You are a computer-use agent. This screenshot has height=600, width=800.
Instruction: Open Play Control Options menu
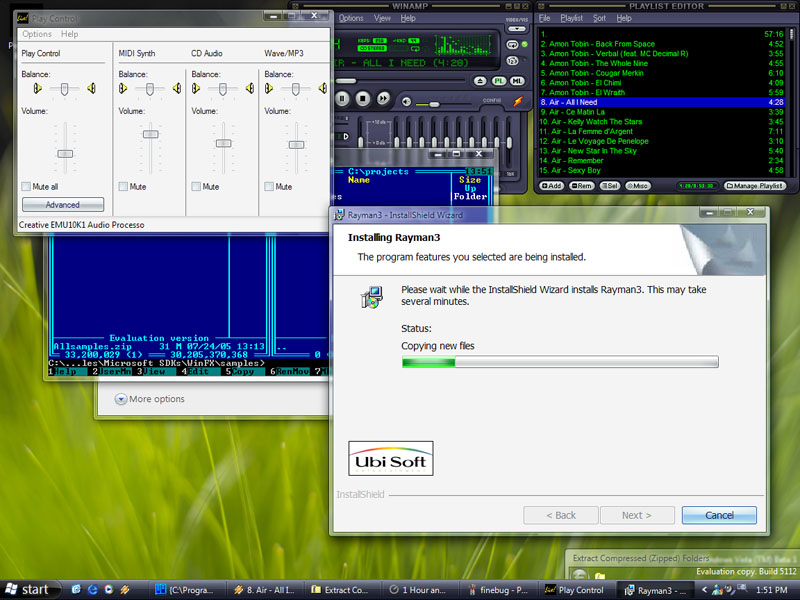37,34
